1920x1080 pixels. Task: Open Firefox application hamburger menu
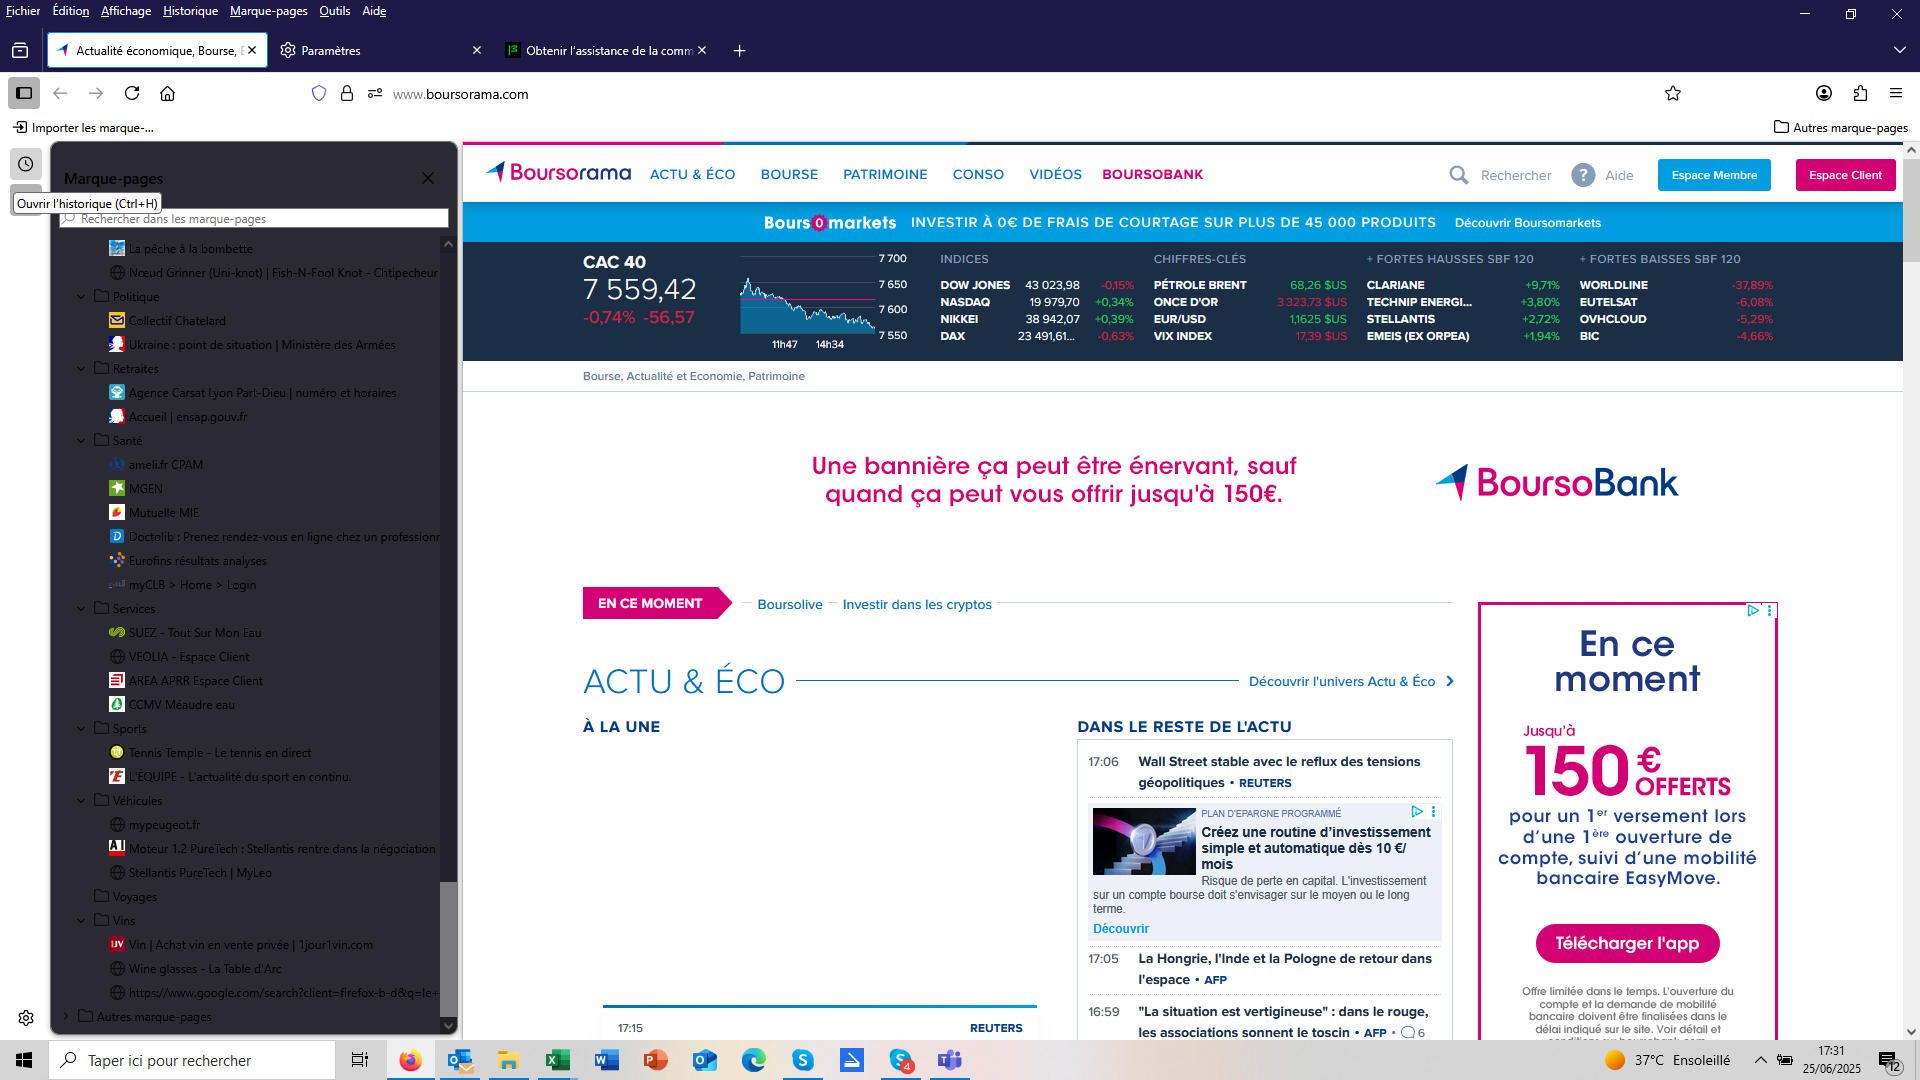(1896, 93)
